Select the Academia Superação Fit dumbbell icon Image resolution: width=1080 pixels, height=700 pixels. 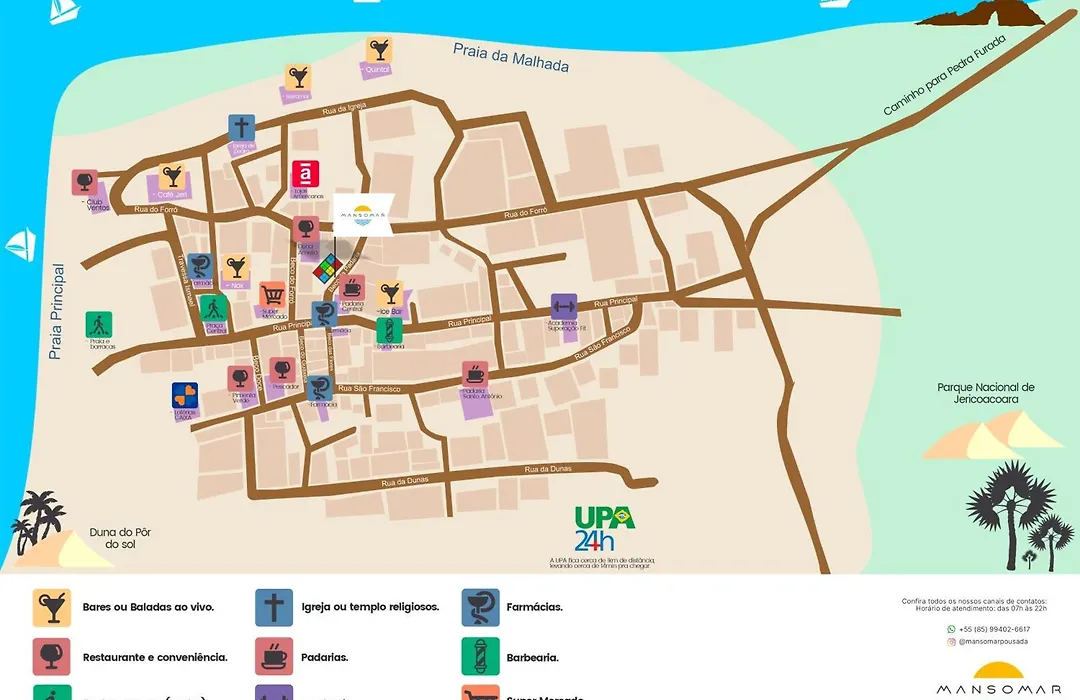tap(564, 307)
